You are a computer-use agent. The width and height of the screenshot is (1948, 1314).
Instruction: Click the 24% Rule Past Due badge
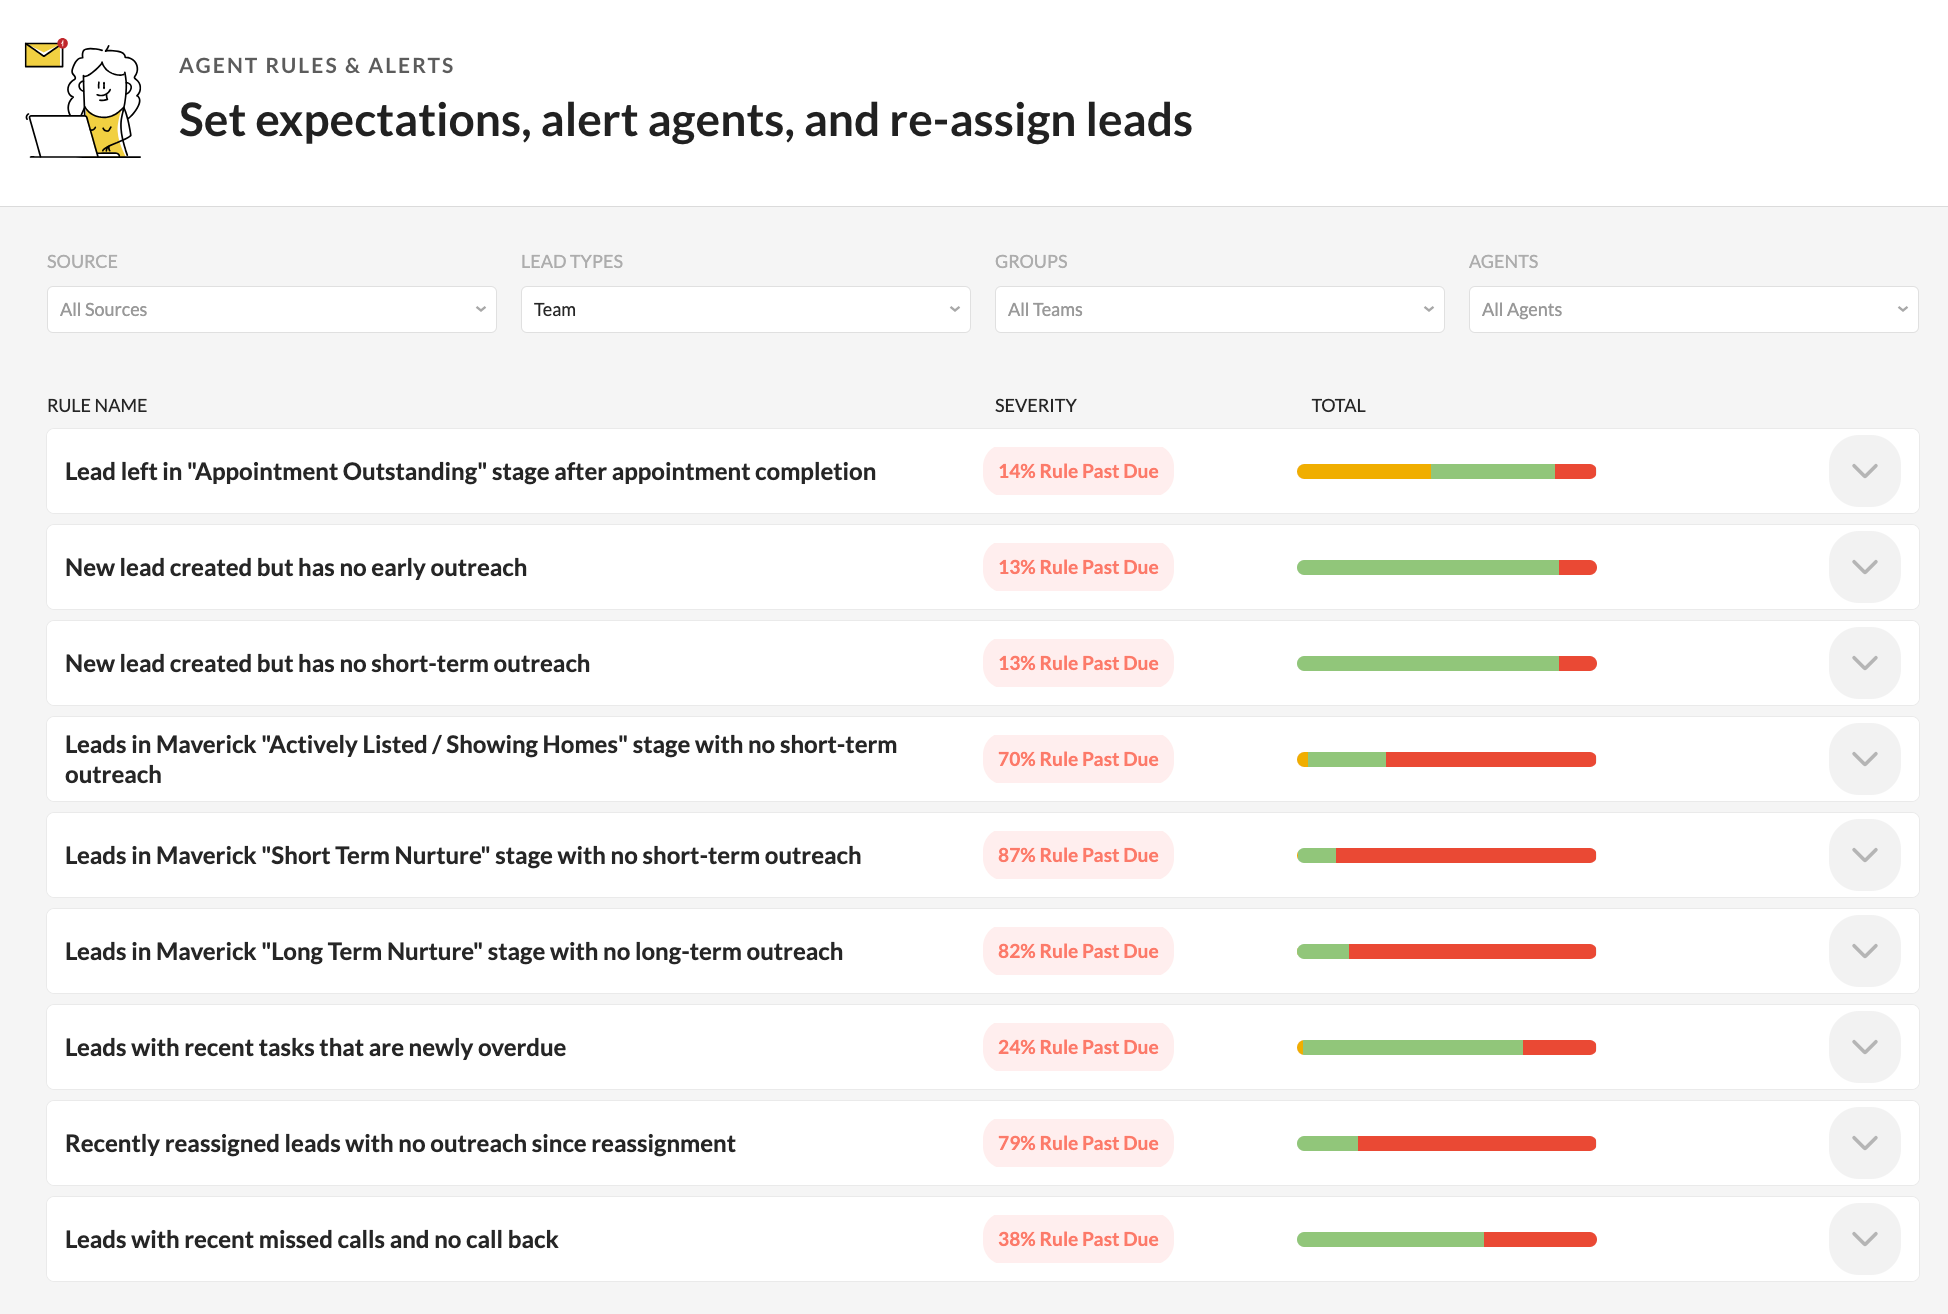[x=1078, y=1047]
